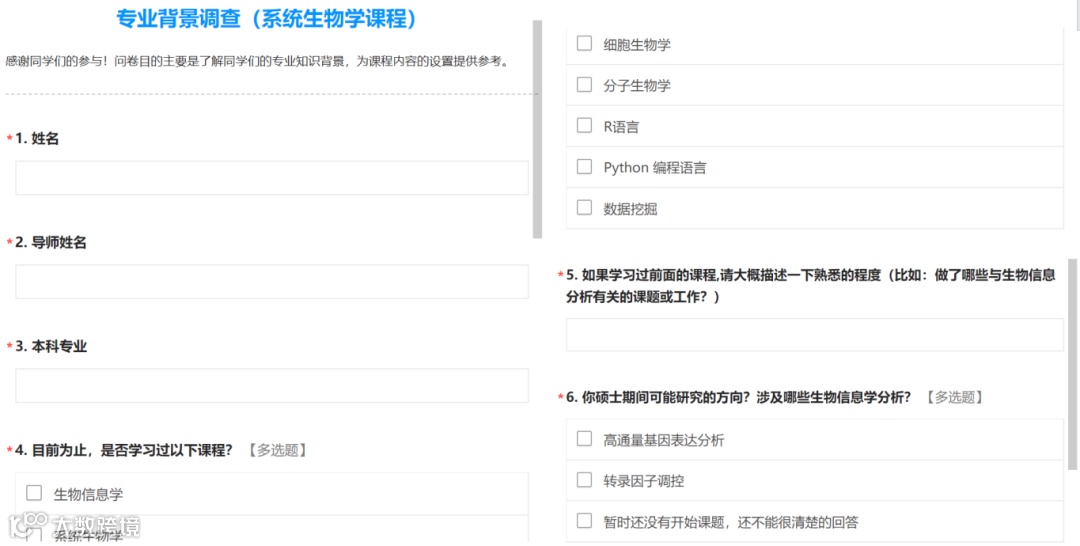Click the 3. 本科专业 question label
Screen dimensions: 1080x546
click(51, 346)
